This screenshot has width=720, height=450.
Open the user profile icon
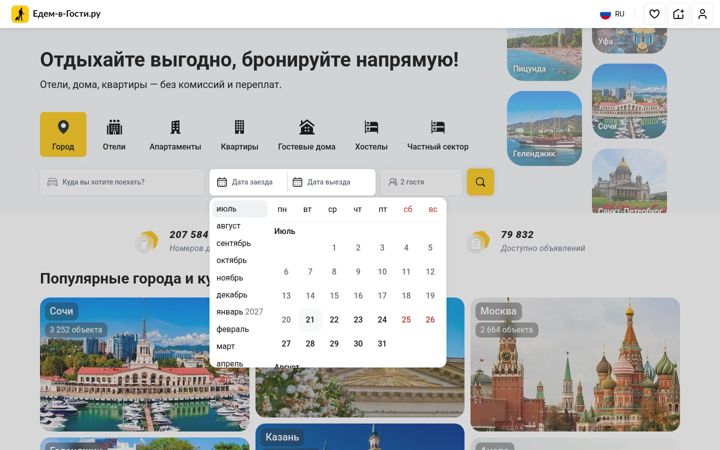[702, 14]
